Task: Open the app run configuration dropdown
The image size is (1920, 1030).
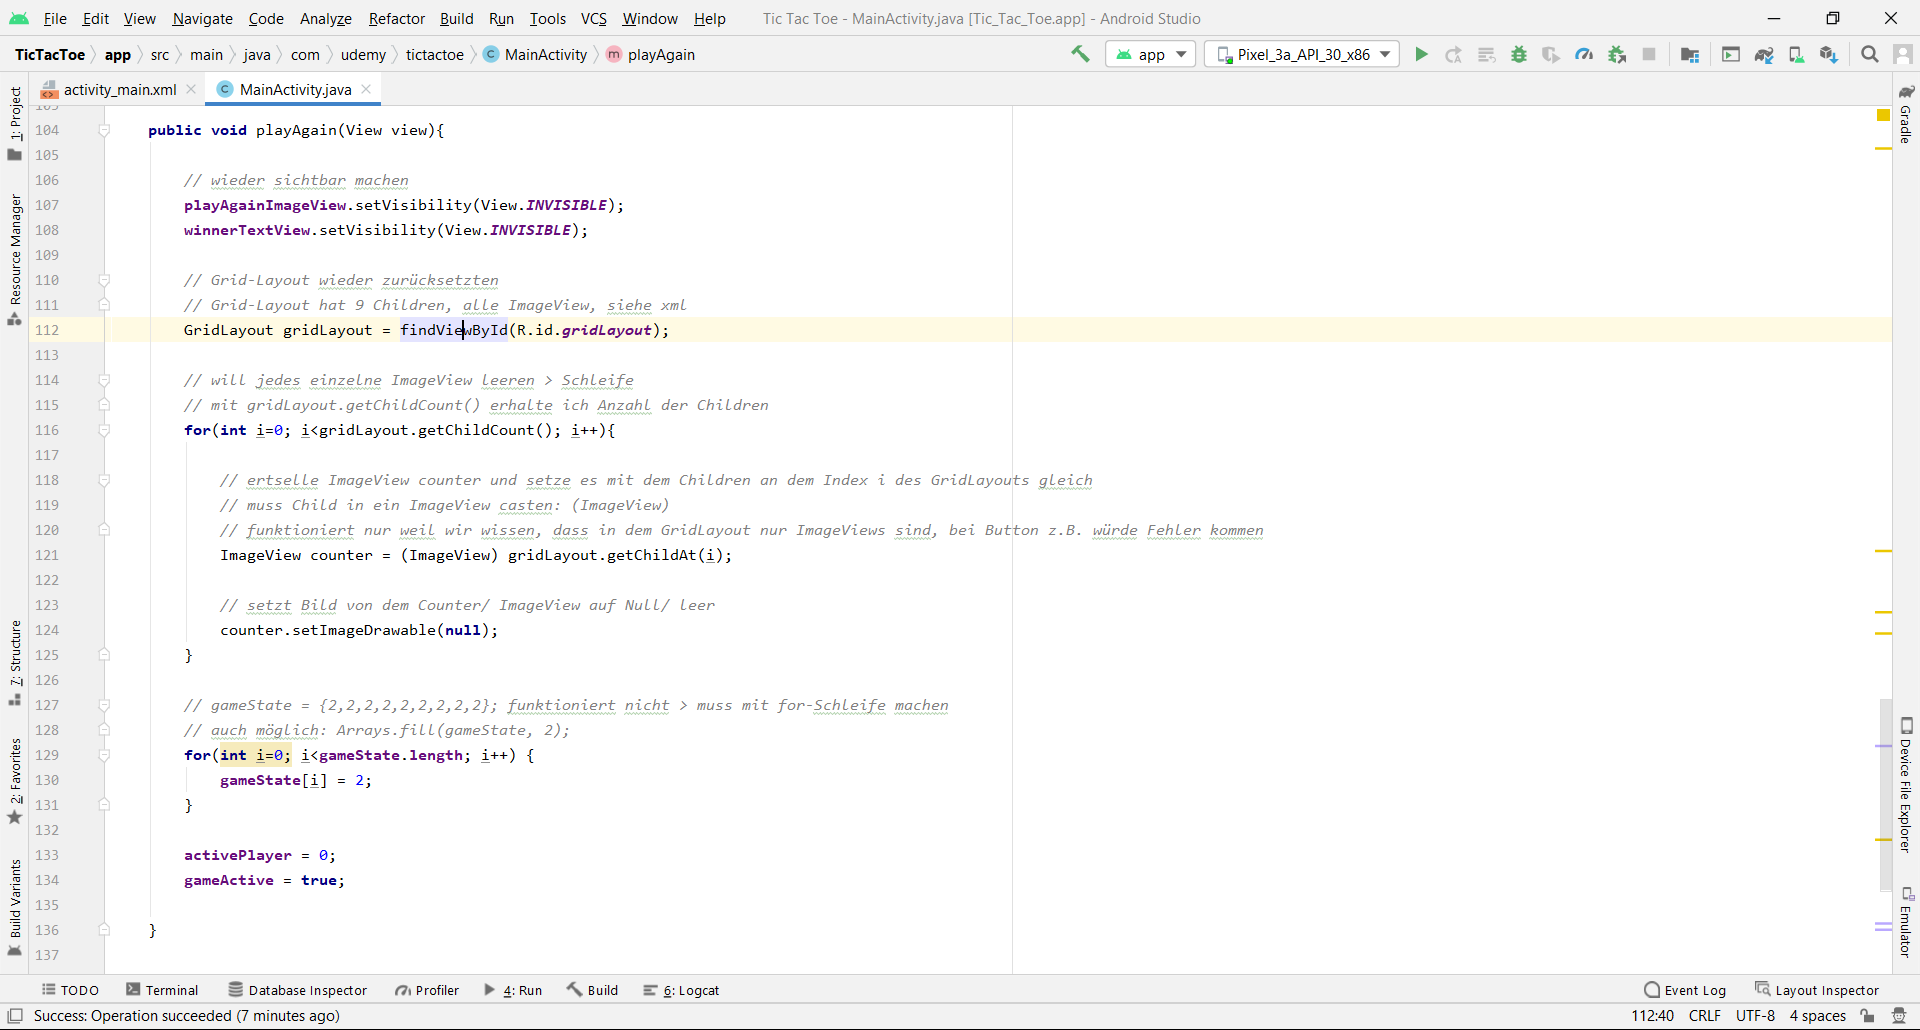Action: (1150, 54)
